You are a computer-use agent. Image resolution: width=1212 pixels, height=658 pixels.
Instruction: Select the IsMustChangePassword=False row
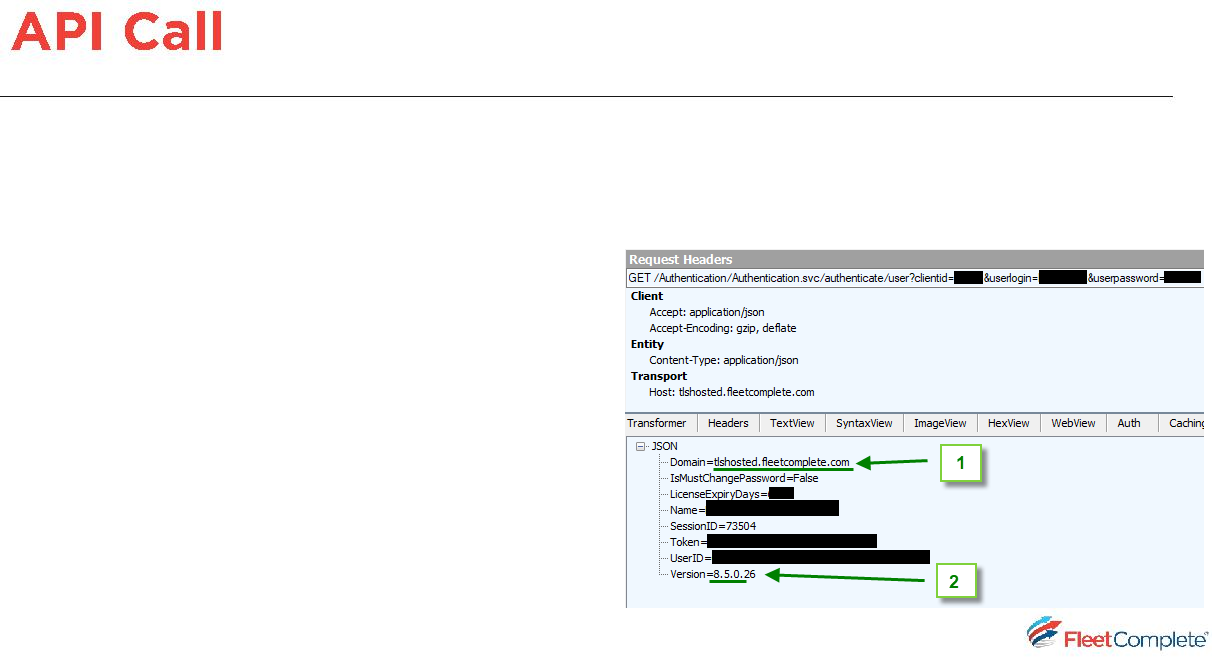point(744,478)
